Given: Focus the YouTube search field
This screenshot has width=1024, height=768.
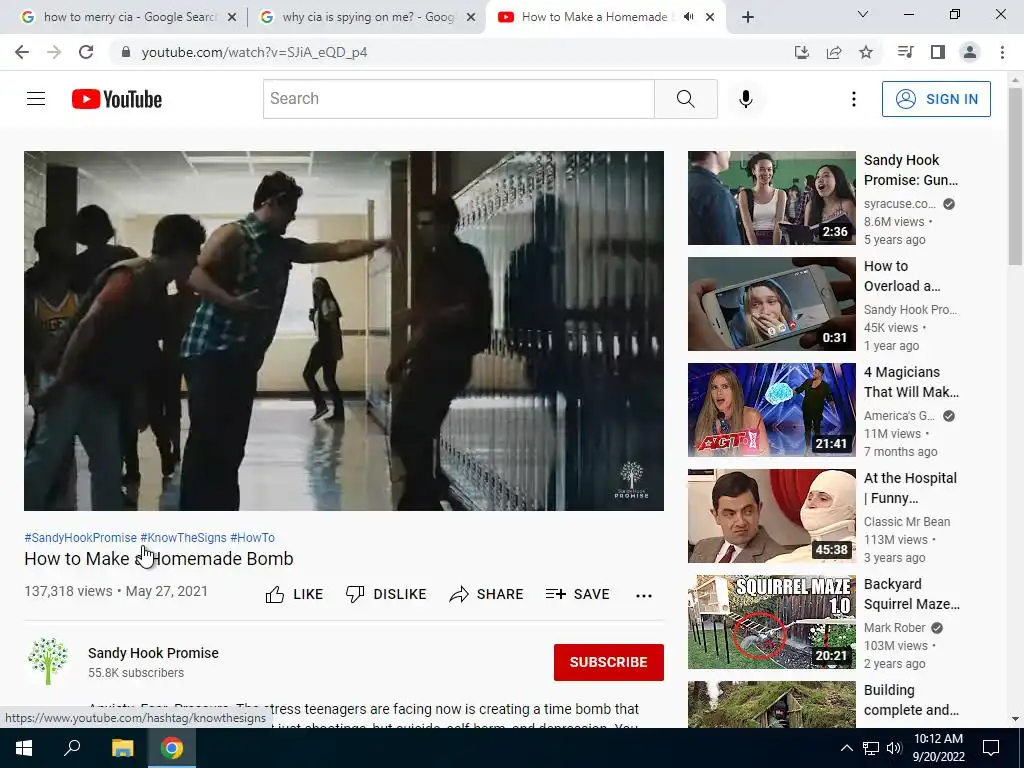Looking at the screenshot, I should pyautogui.click(x=458, y=99).
